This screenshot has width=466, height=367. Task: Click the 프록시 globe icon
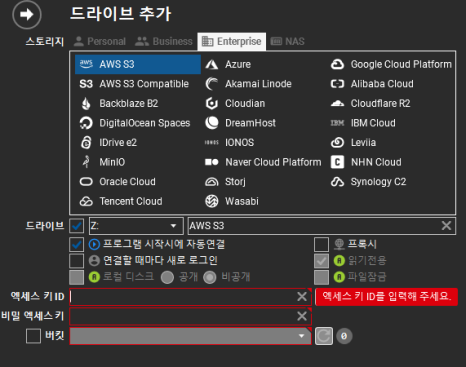(x=339, y=244)
